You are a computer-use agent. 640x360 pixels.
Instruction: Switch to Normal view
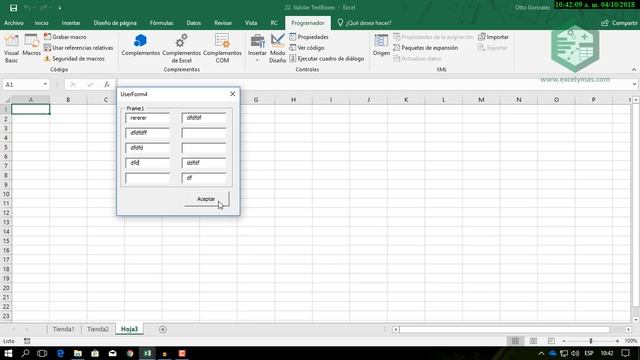tap(516, 341)
